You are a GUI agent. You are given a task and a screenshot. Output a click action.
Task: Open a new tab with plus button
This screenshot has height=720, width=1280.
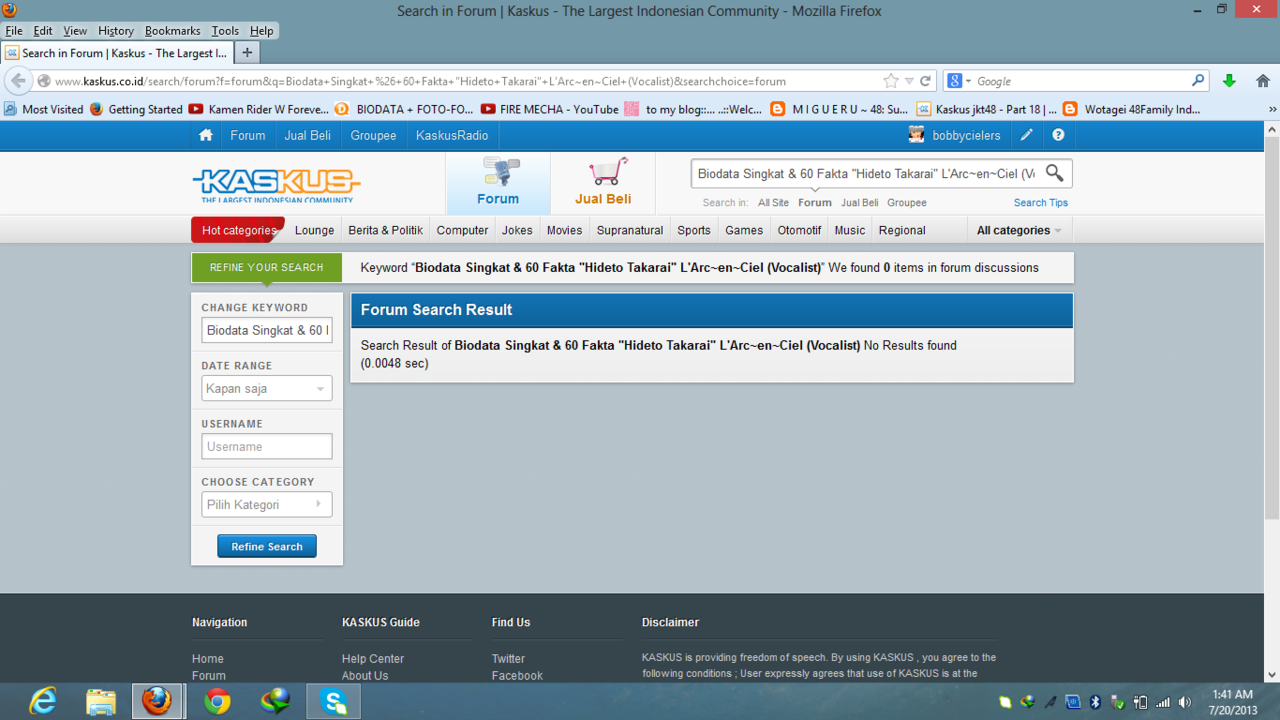(247, 52)
